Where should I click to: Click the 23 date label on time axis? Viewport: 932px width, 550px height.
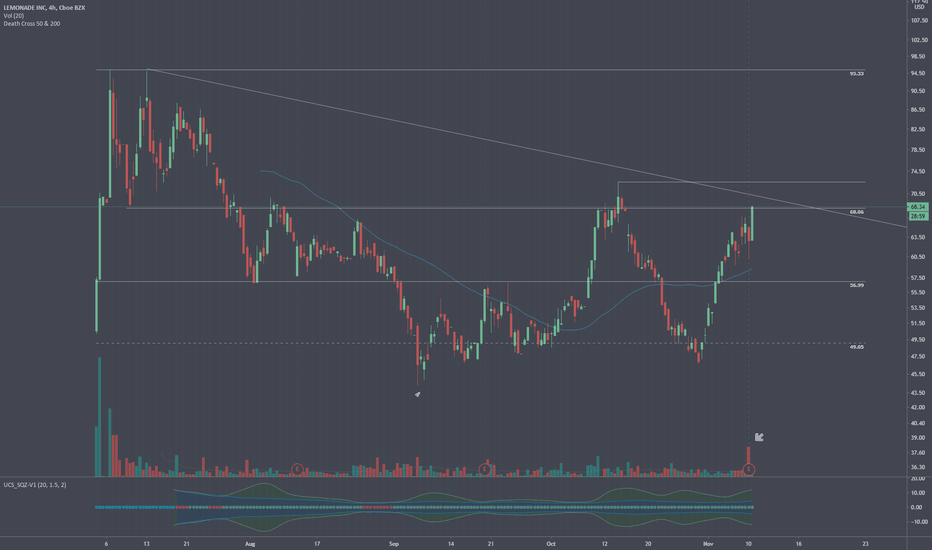(x=865, y=544)
